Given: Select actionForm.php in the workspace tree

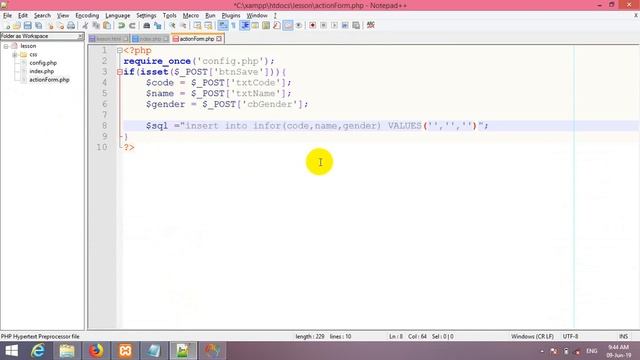Looking at the screenshot, I should (49, 80).
